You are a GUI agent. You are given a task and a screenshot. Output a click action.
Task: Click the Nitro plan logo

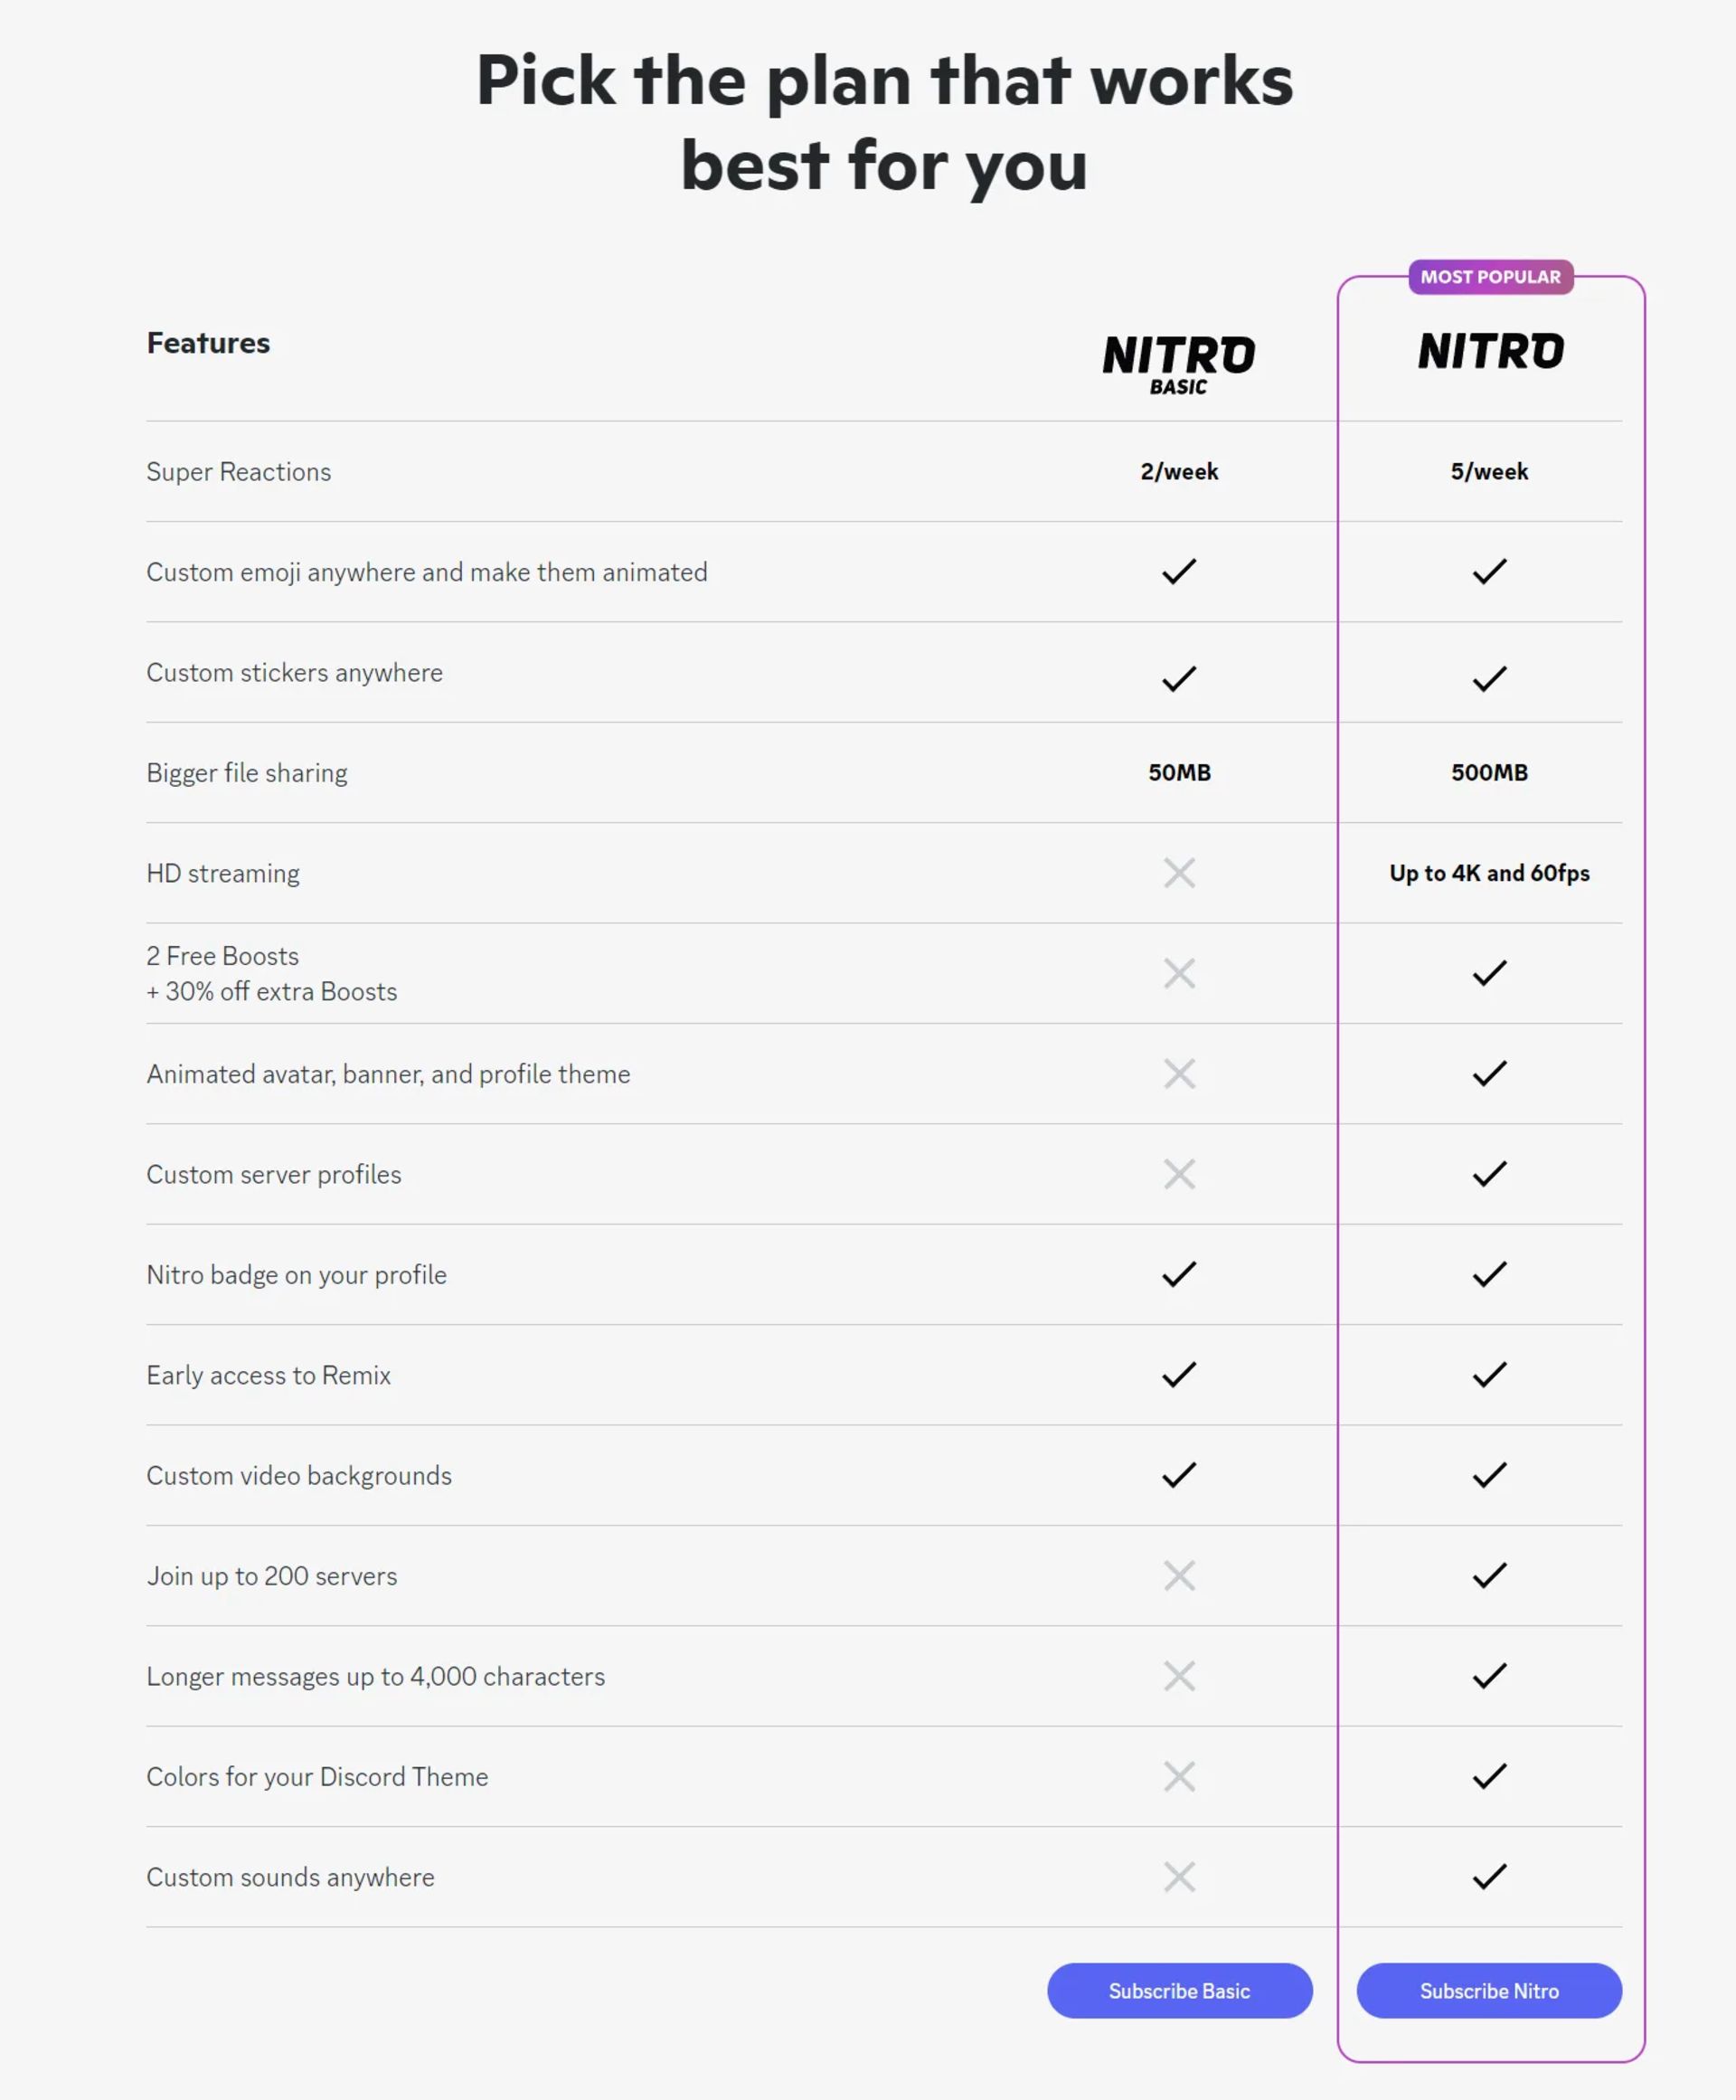click(x=1490, y=351)
